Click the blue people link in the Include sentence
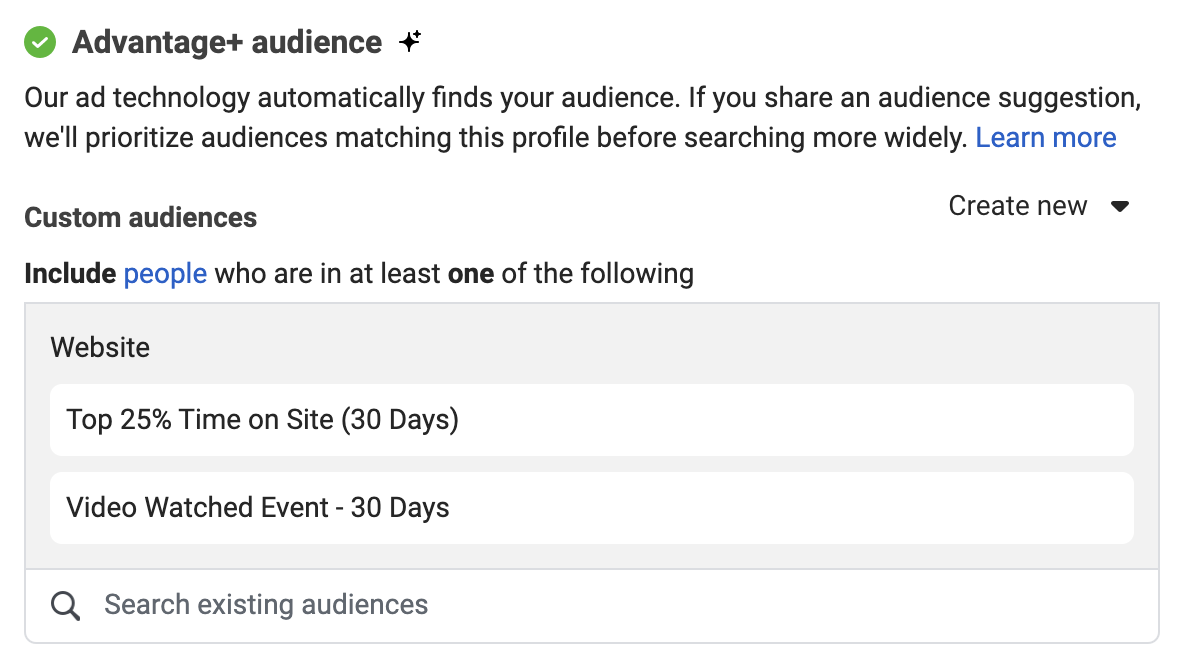 click(164, 273)
